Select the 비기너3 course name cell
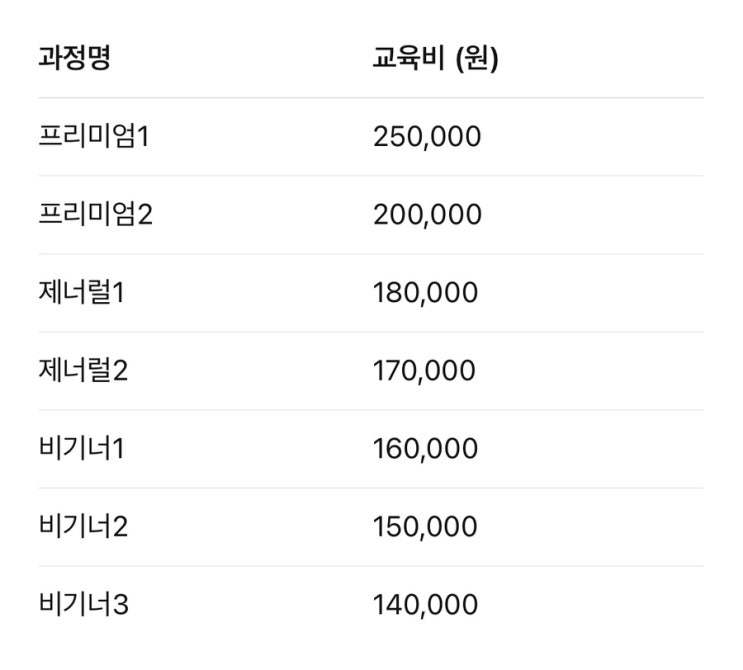Image resolution: width=743 pixels, height=670 pixels. pos(84,605)
